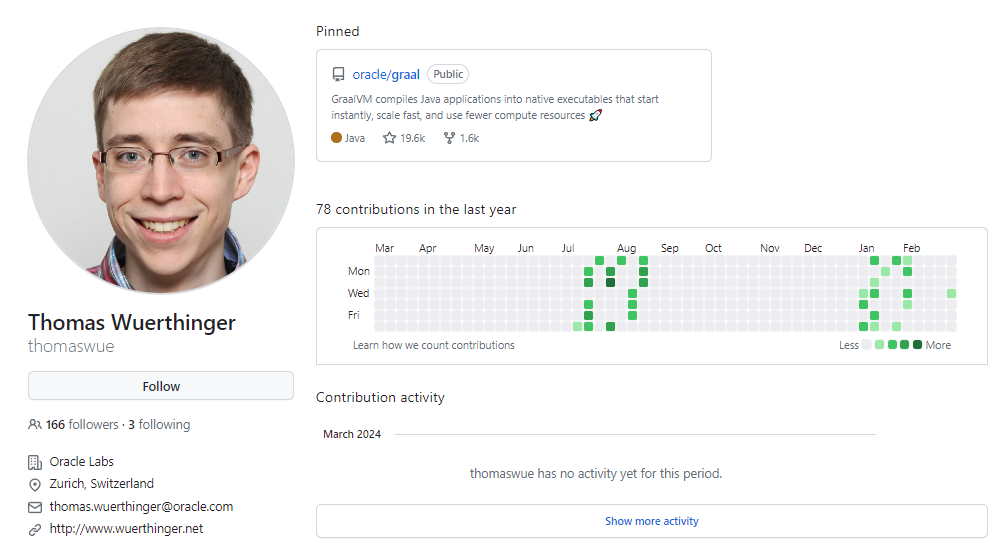The width and height of the screenshot is (999, 548).
Task: Visit http://www.wuerthinger.net website link
Action: pos(126,529)
